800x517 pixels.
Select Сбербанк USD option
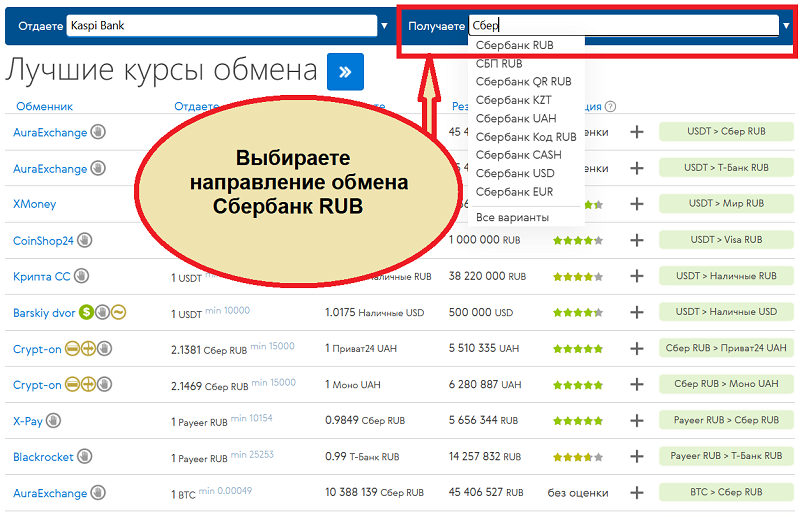click(515, 173)
